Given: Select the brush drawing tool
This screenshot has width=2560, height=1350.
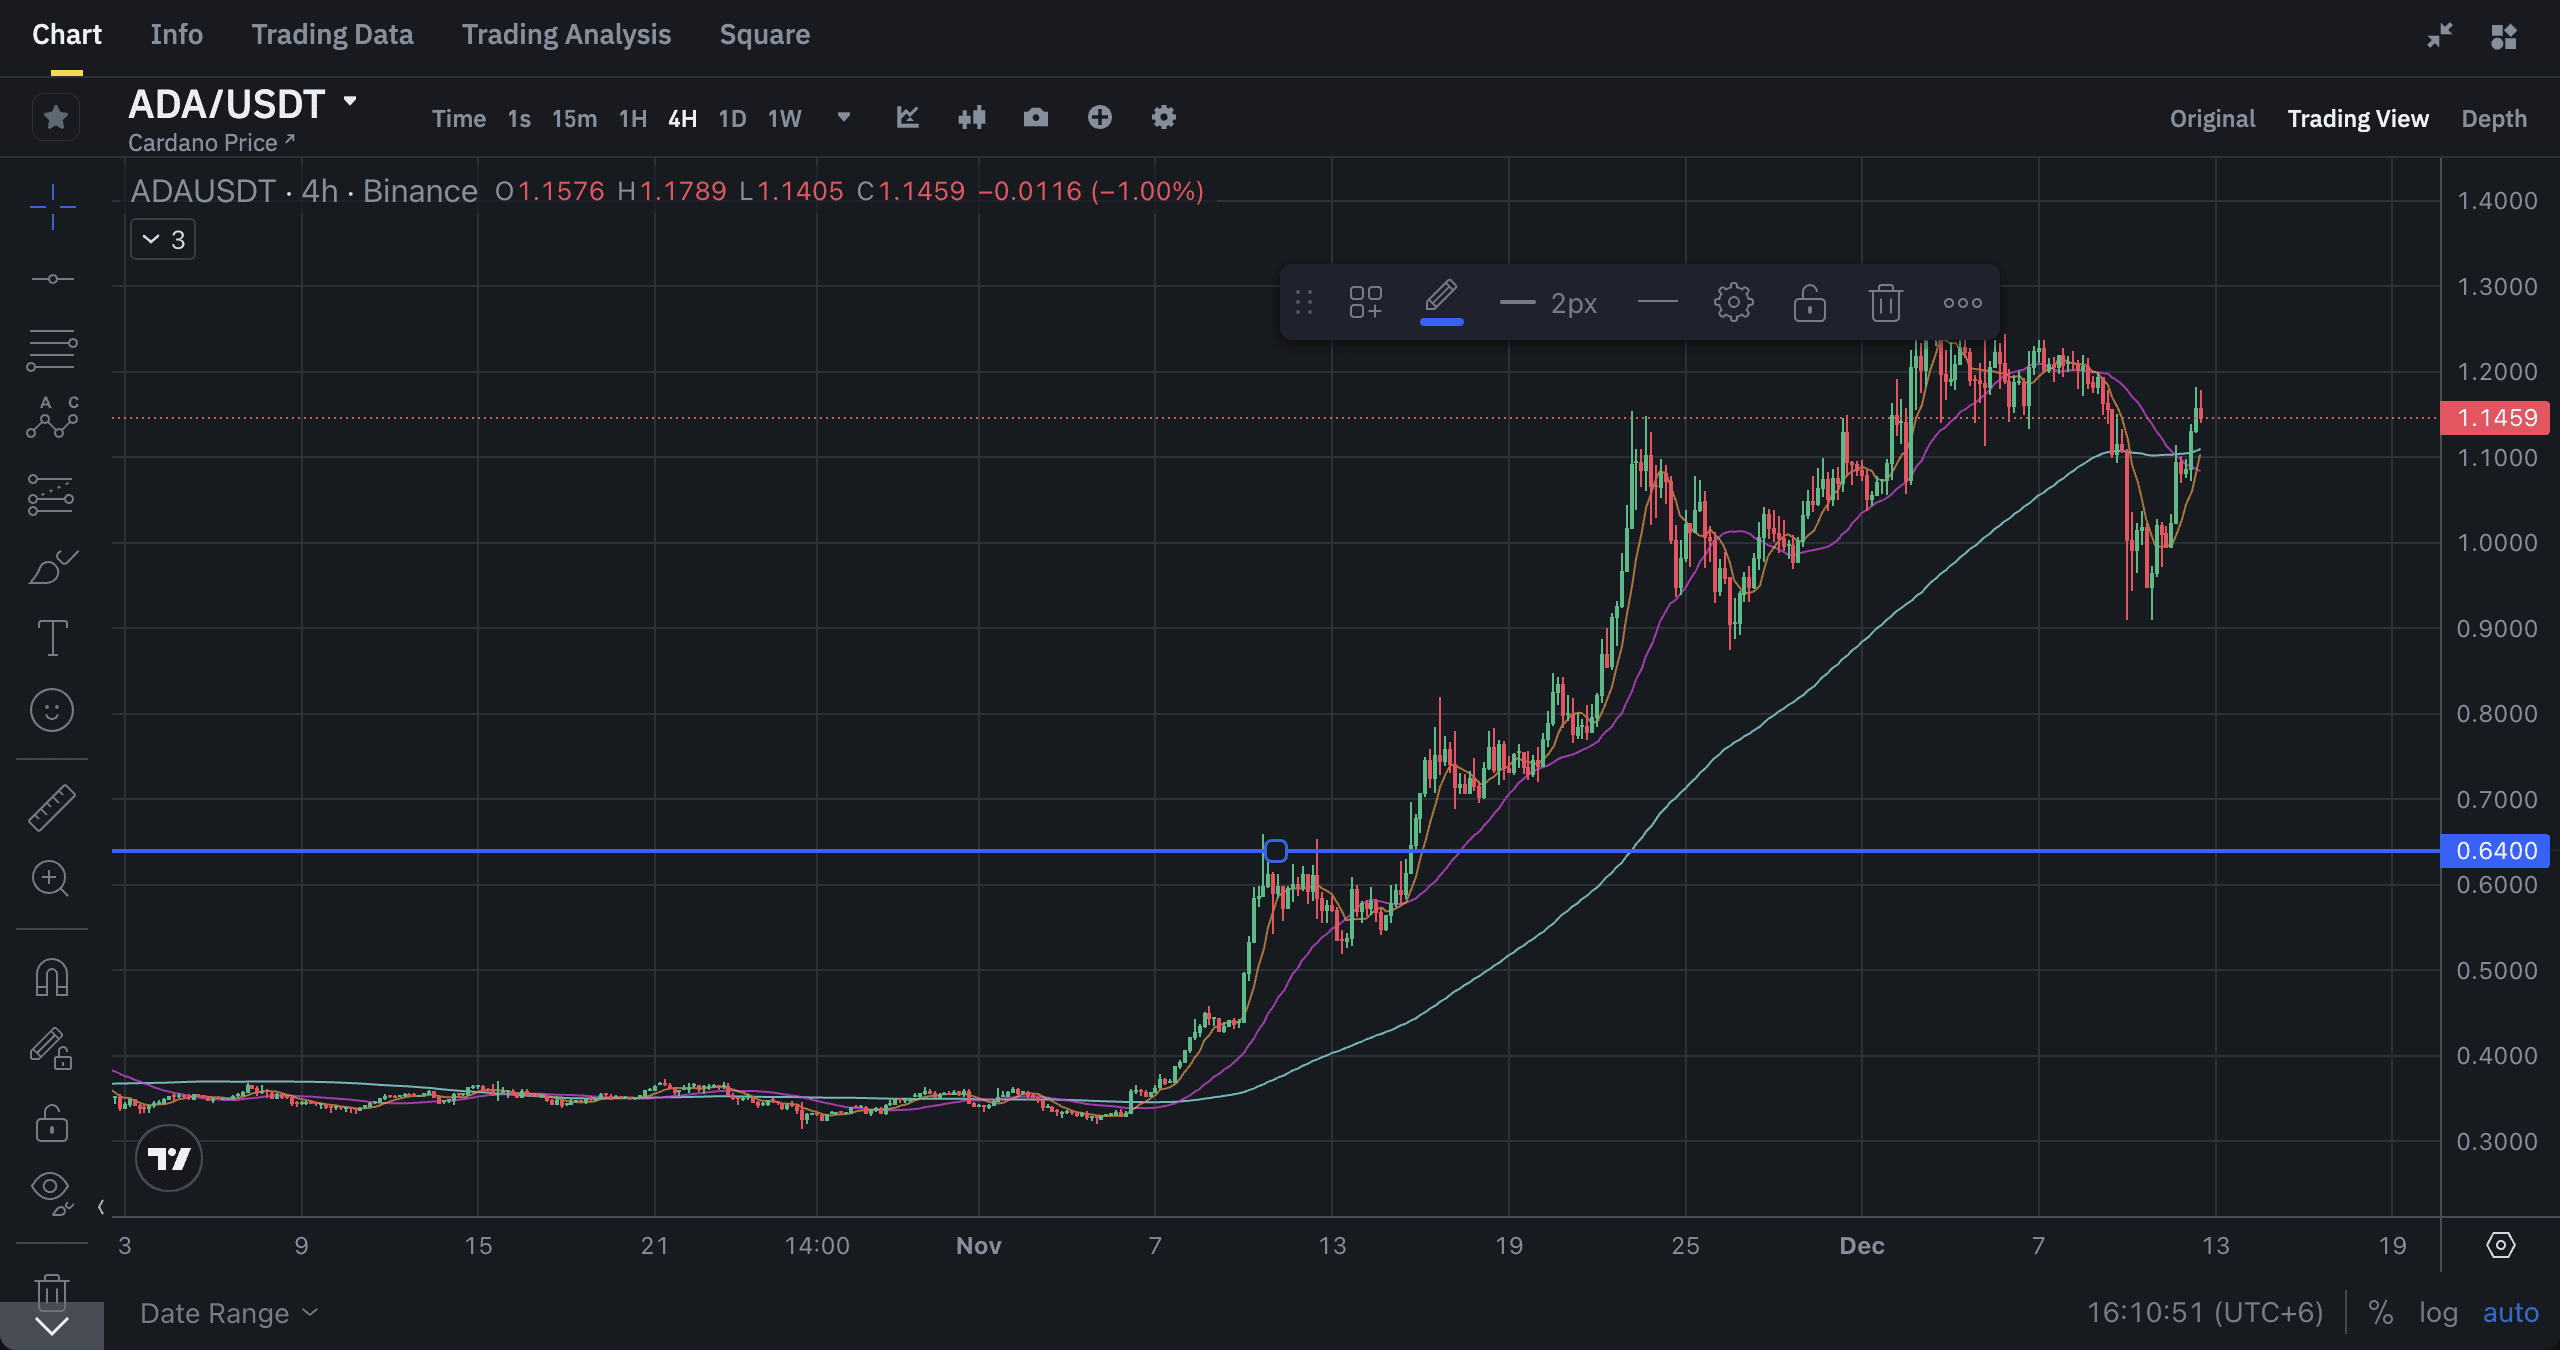Looking at the screenshot, I should coord(51,567).
